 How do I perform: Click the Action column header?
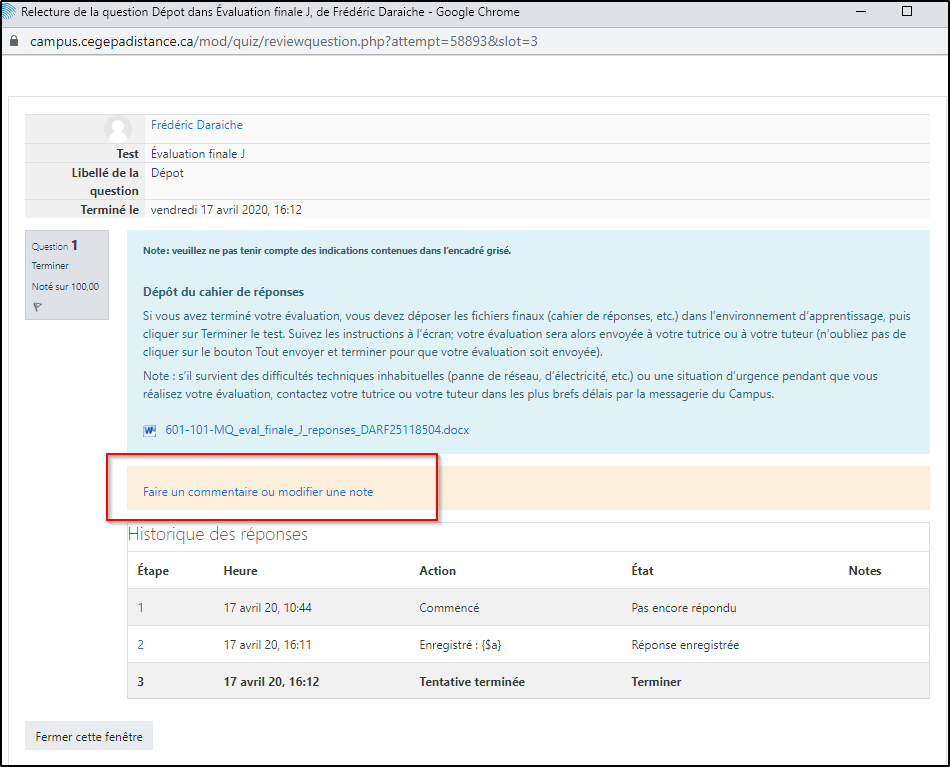[x=437, y=571]
